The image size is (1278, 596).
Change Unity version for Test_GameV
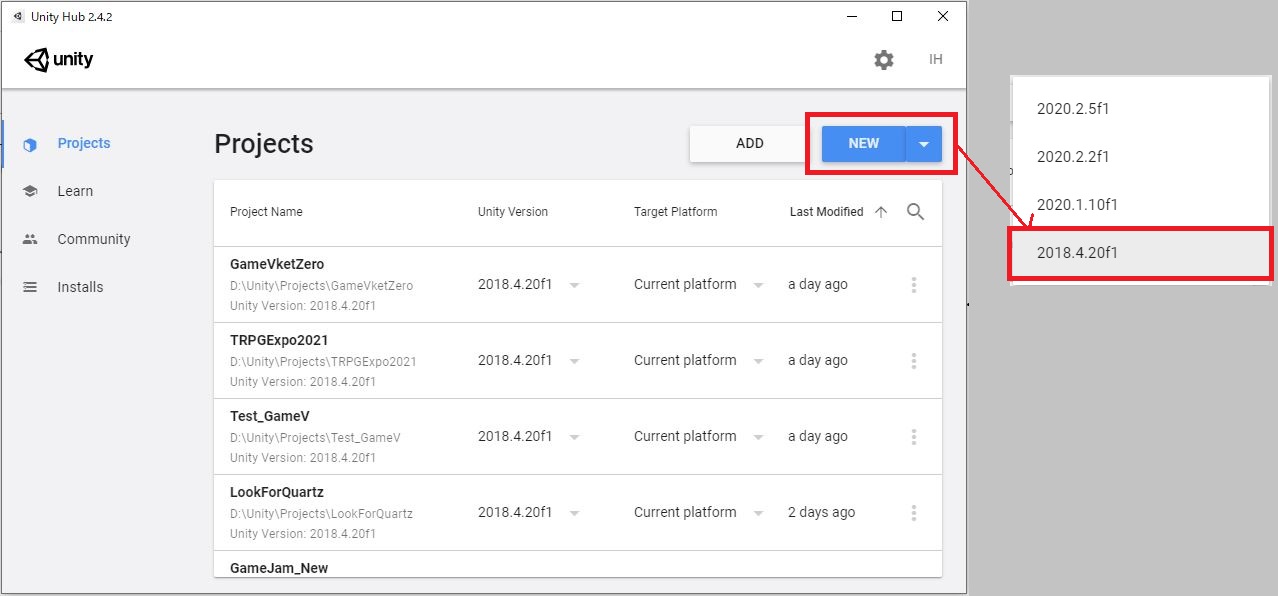coord(529,437)
